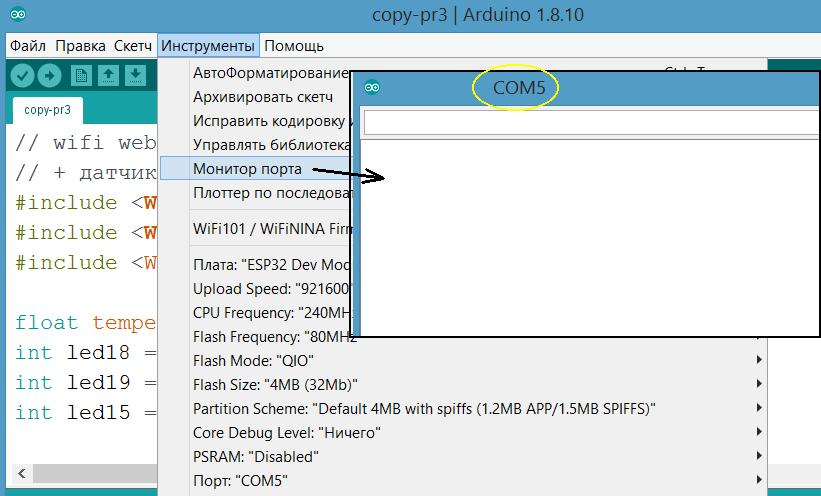Click 'led18' variable in code
The height and width of the screenshot is (496, 821).
(x=98, y=352)
